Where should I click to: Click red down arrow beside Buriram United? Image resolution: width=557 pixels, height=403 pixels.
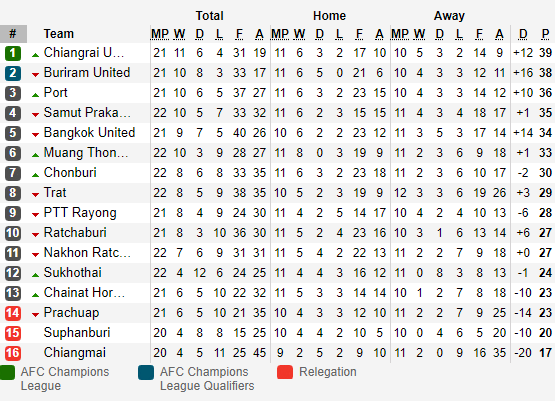click(35, 75)
